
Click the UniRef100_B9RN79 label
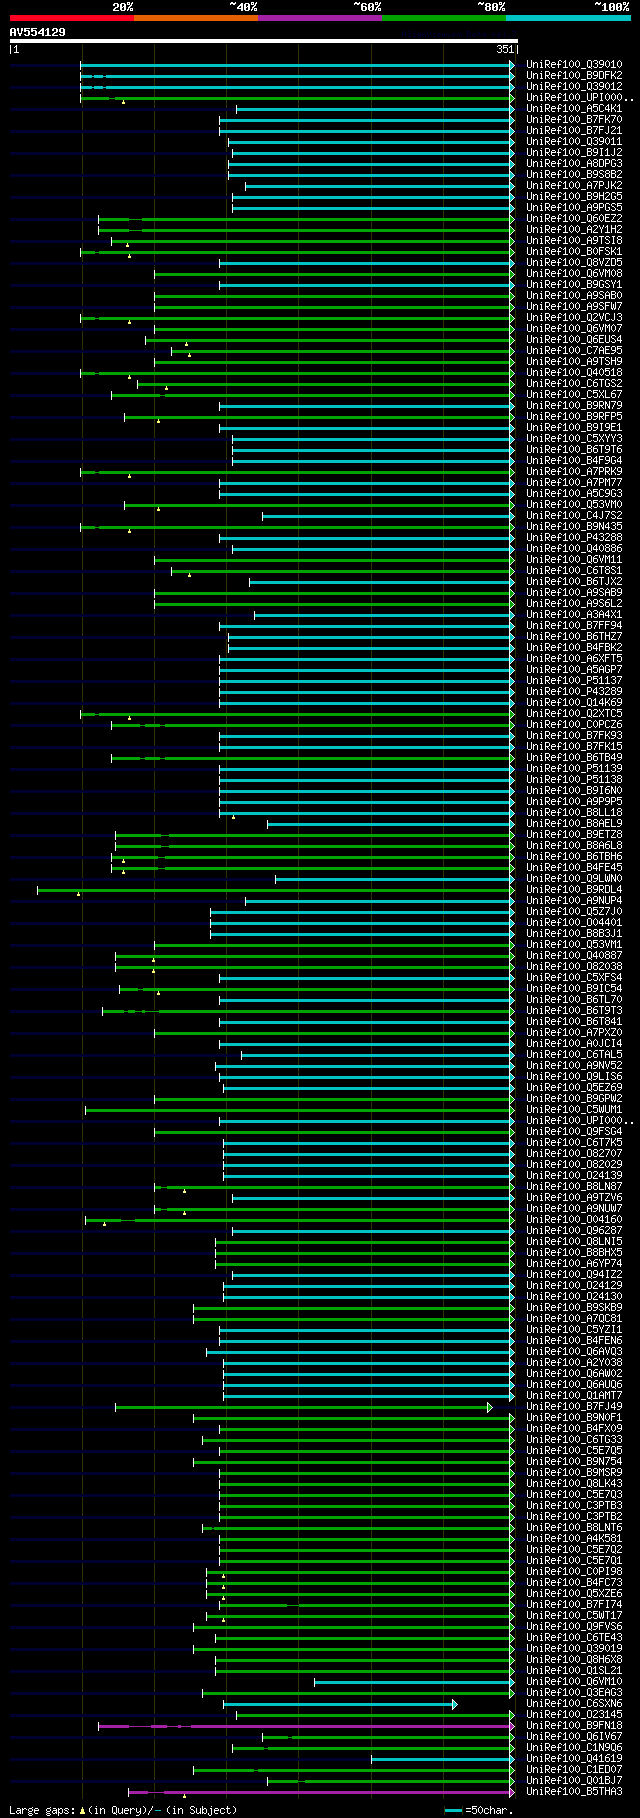[x=574, y=406]
